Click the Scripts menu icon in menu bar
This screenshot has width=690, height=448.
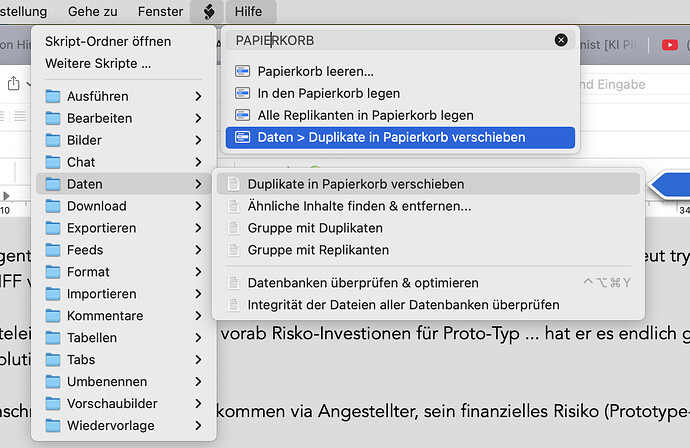tap(207, 12)
